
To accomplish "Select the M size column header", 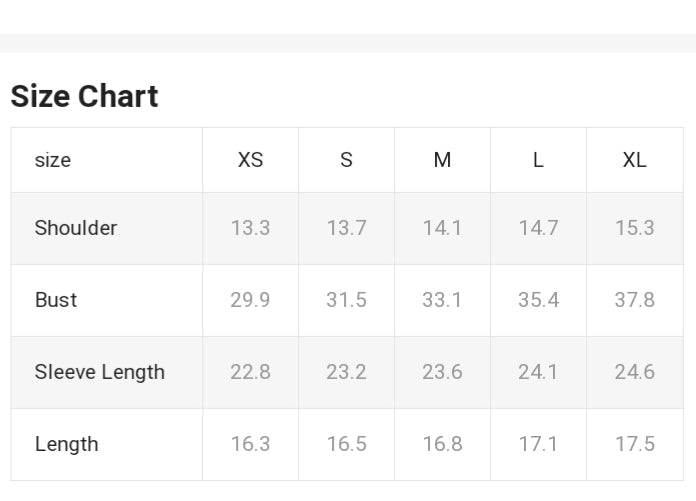I will click(x=442, y=160).
